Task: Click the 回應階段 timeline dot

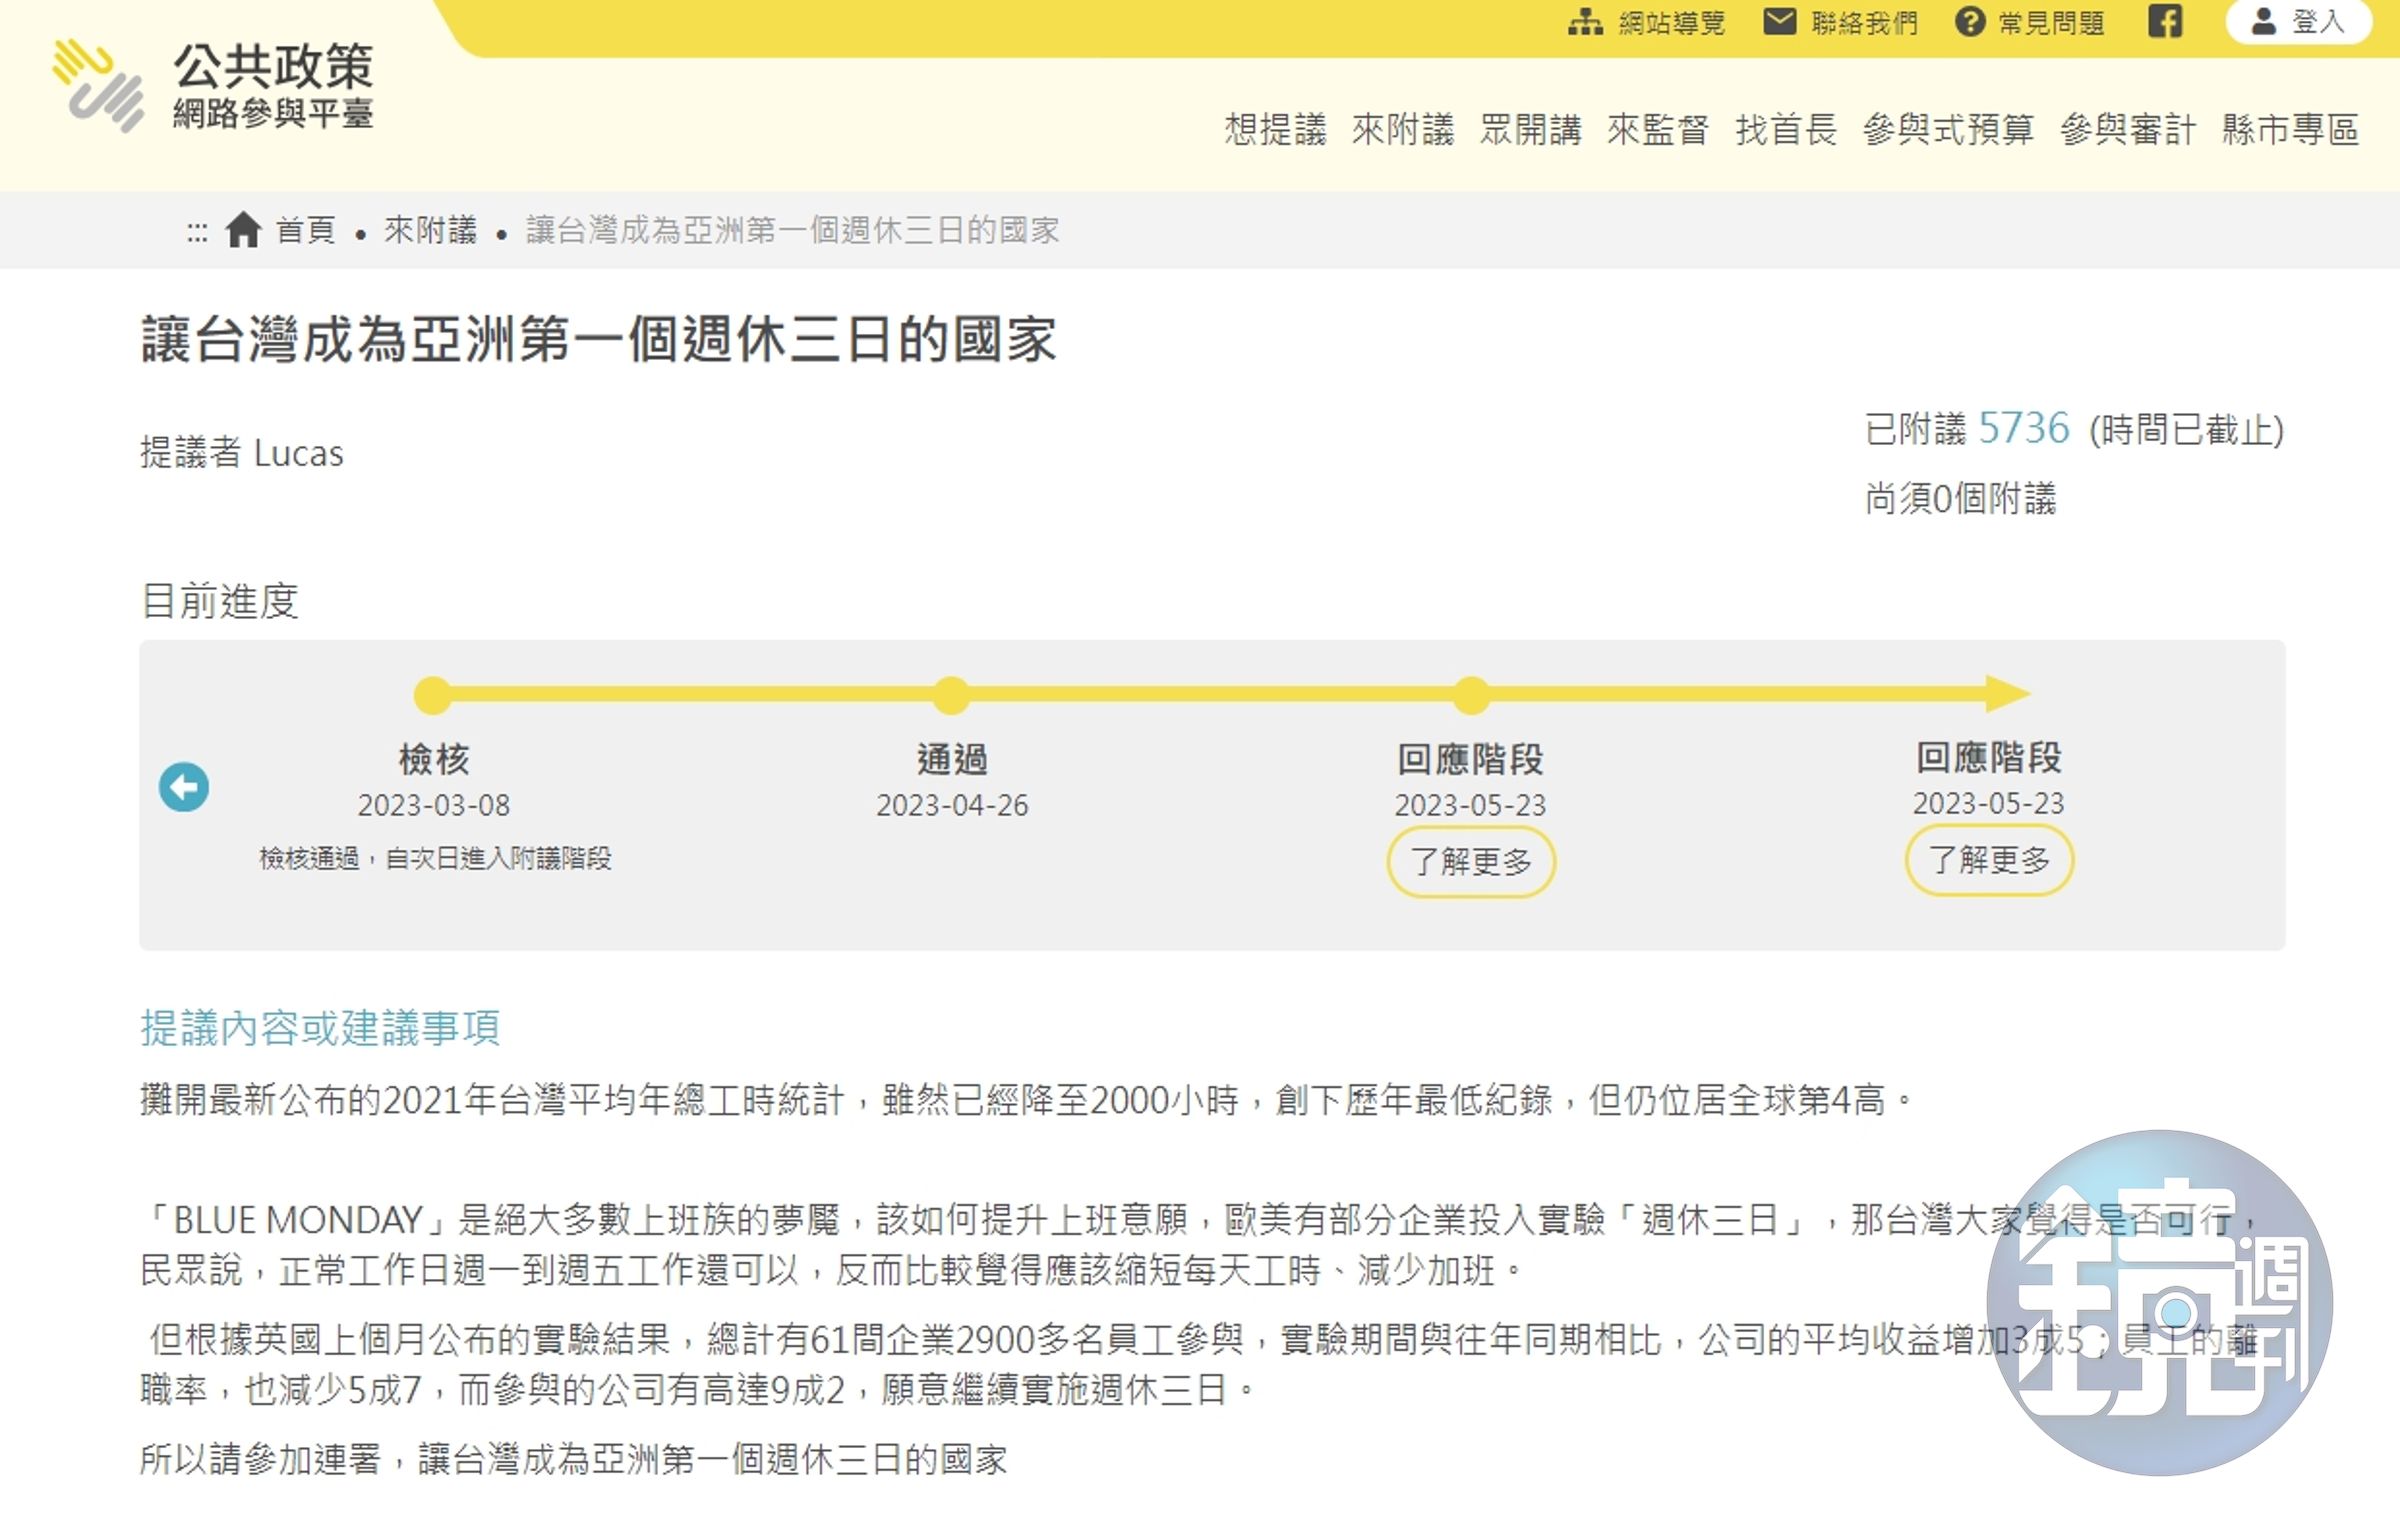Action: coord(1471,695)
